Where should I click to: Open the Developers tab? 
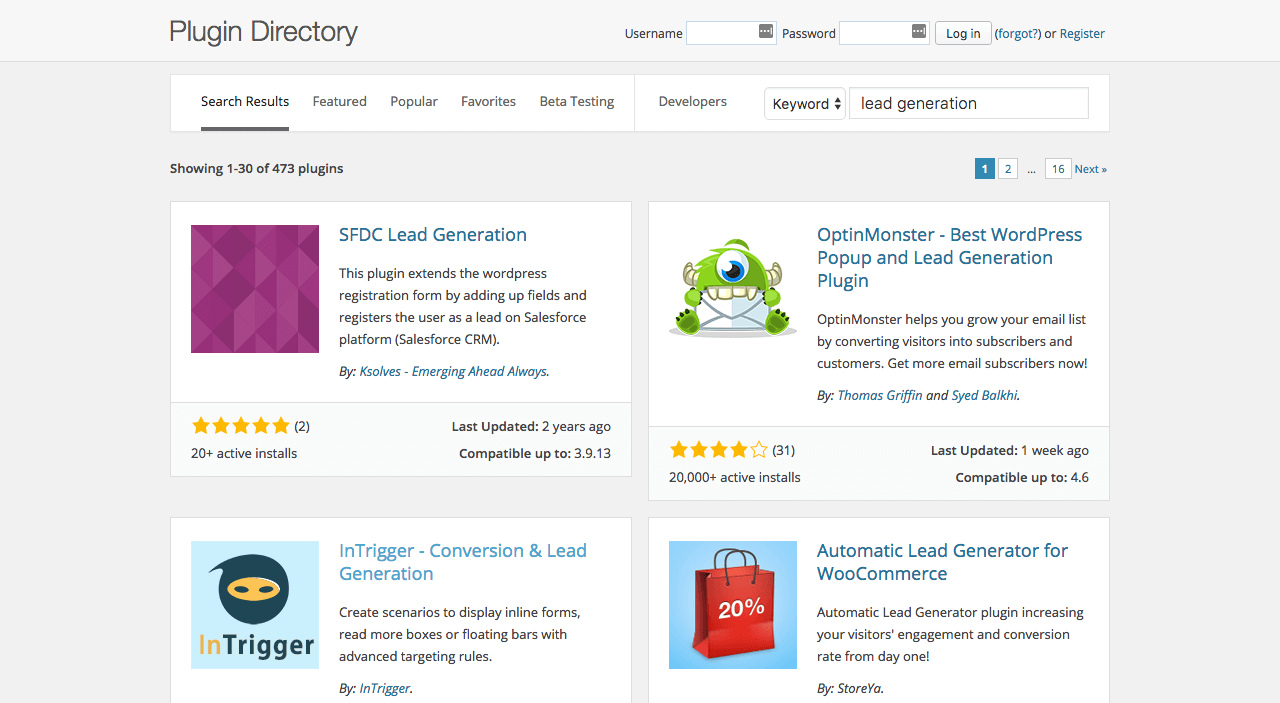692,102
